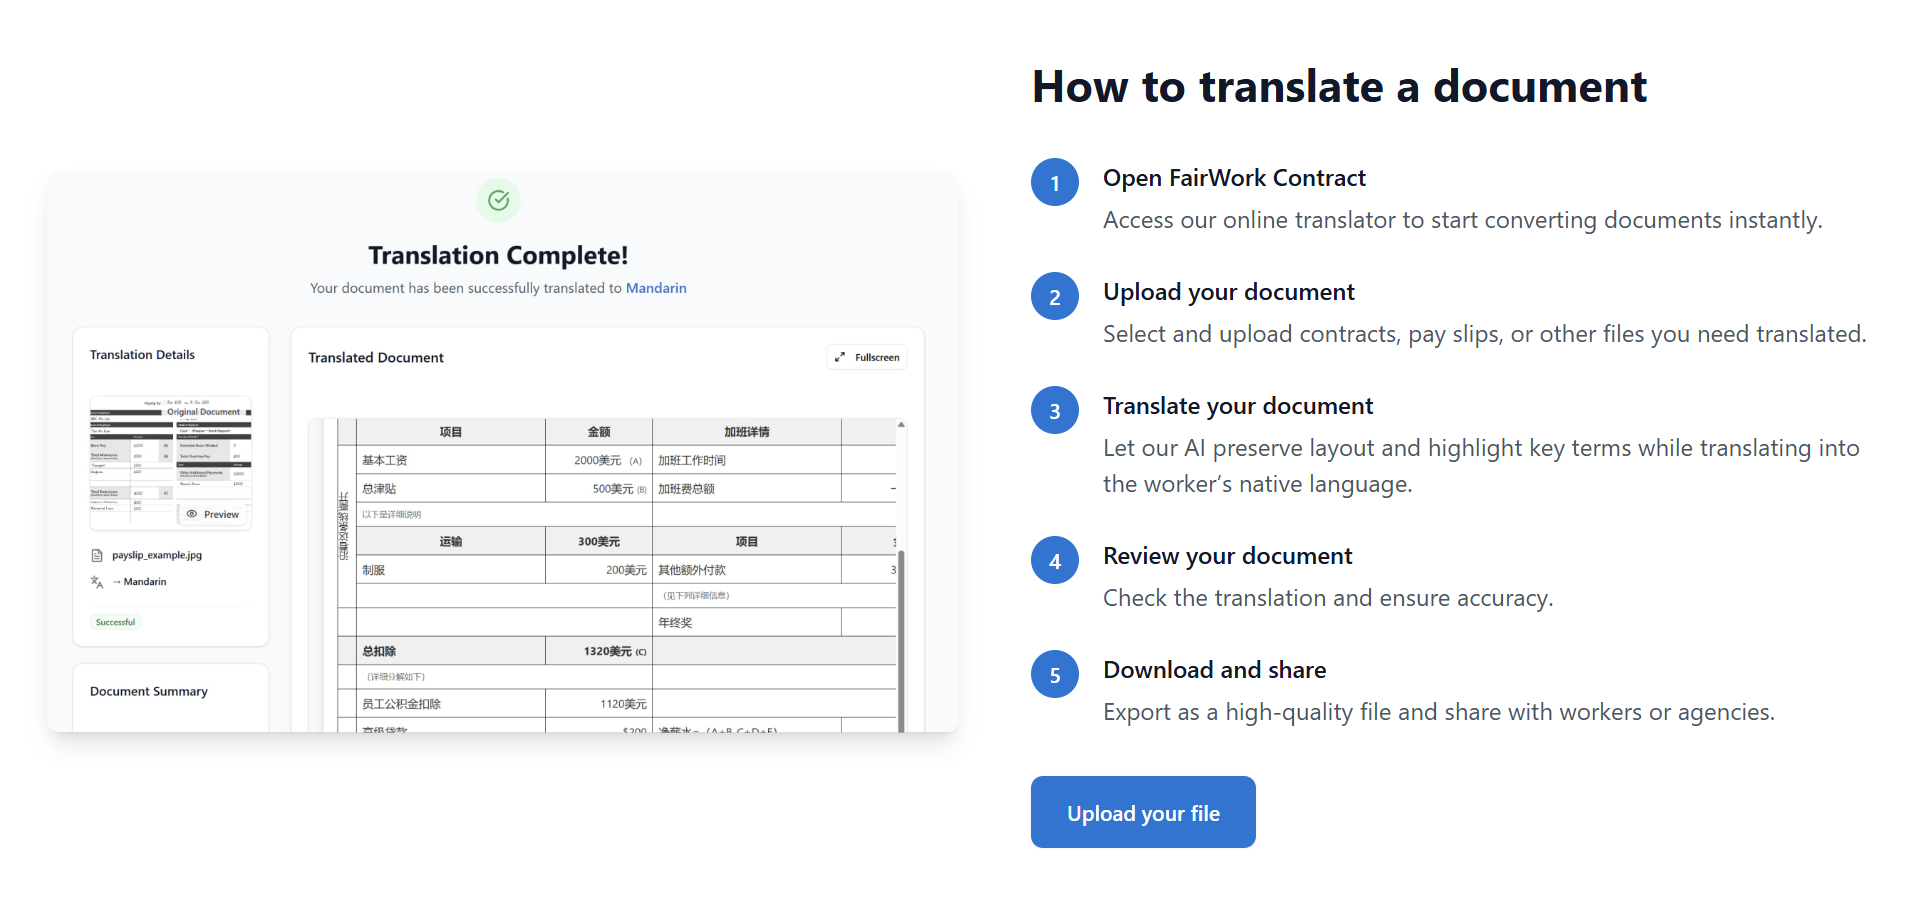Click the Successful status badge
Screen dimensions: 1912x904
pyautogui.click(x=115, y=622)
